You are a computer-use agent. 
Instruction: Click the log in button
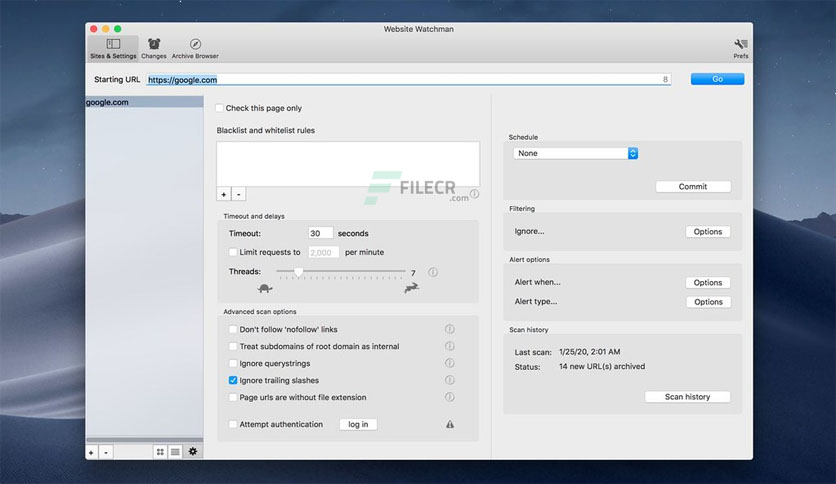click(358, 424)
